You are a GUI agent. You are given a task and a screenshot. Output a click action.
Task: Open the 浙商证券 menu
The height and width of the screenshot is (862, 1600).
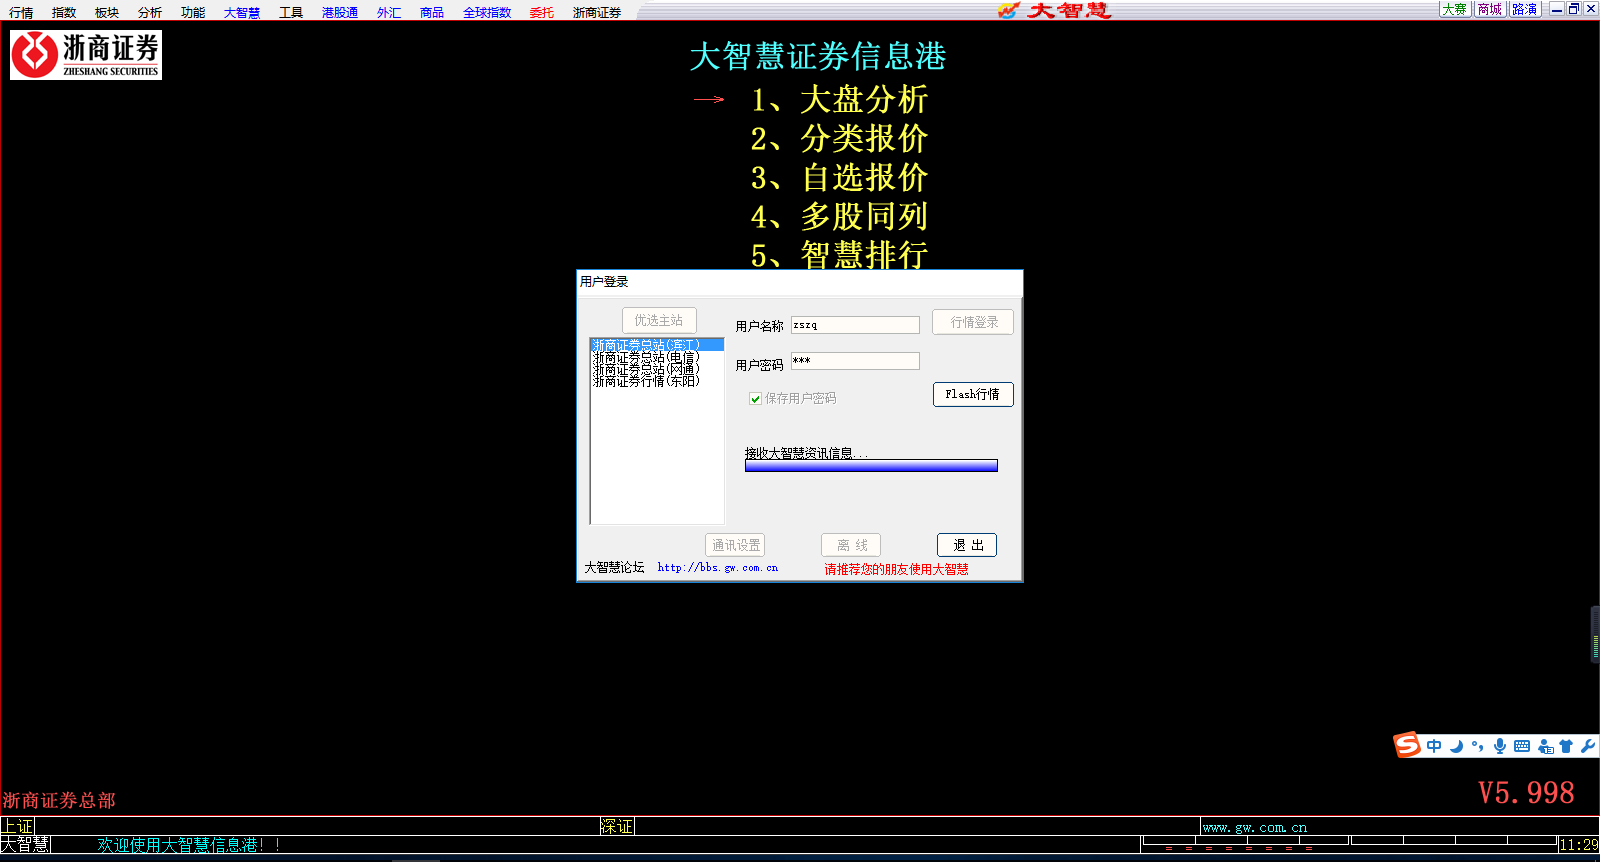(597, 12)
